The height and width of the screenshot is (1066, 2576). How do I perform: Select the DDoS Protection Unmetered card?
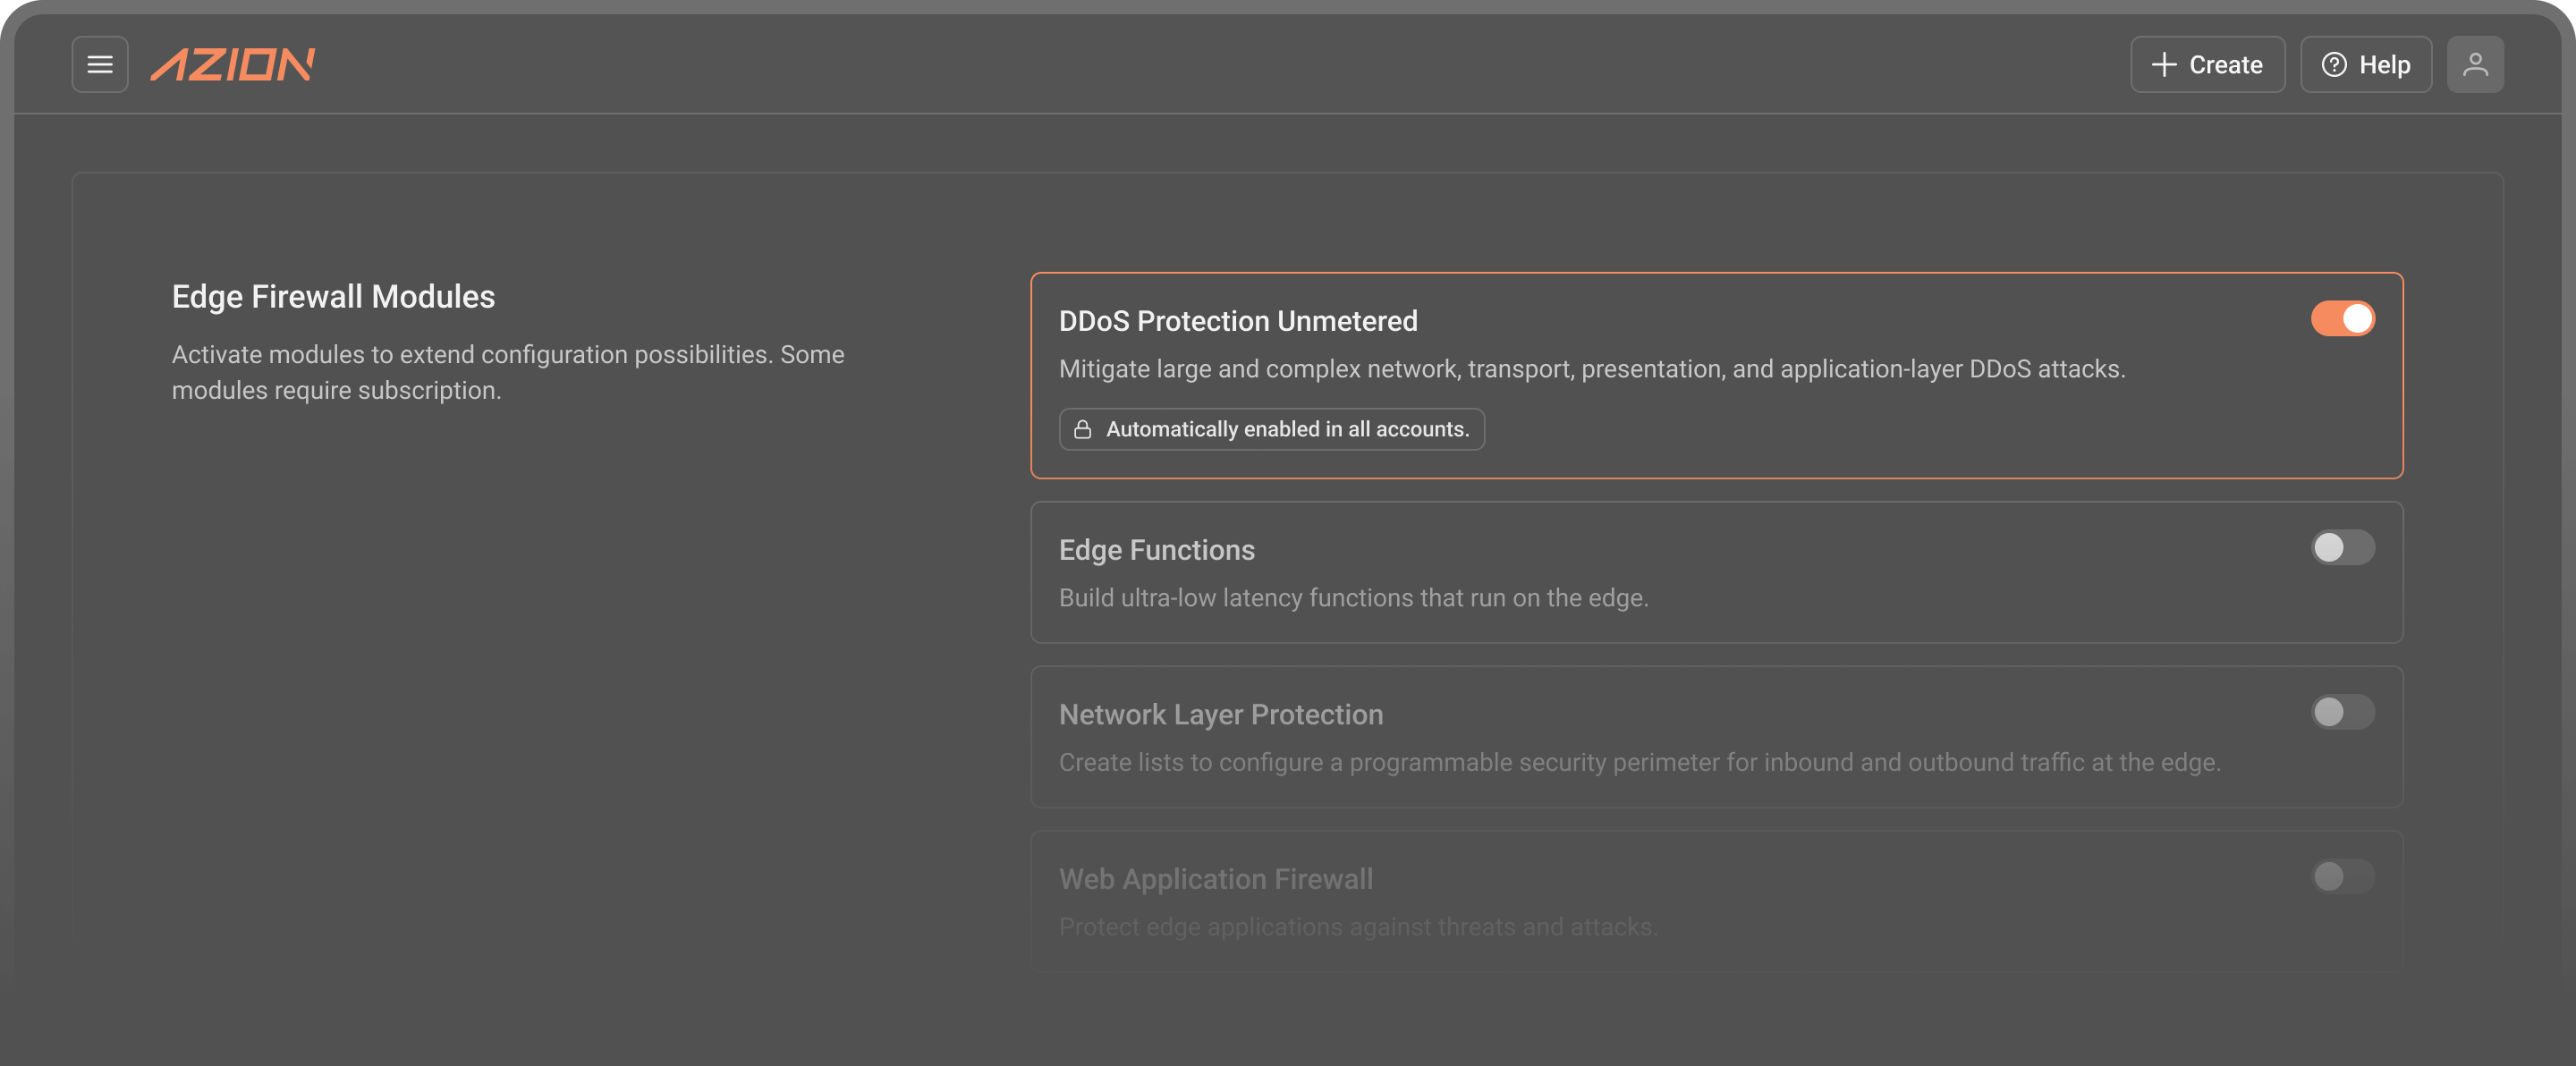point(1716,375)
